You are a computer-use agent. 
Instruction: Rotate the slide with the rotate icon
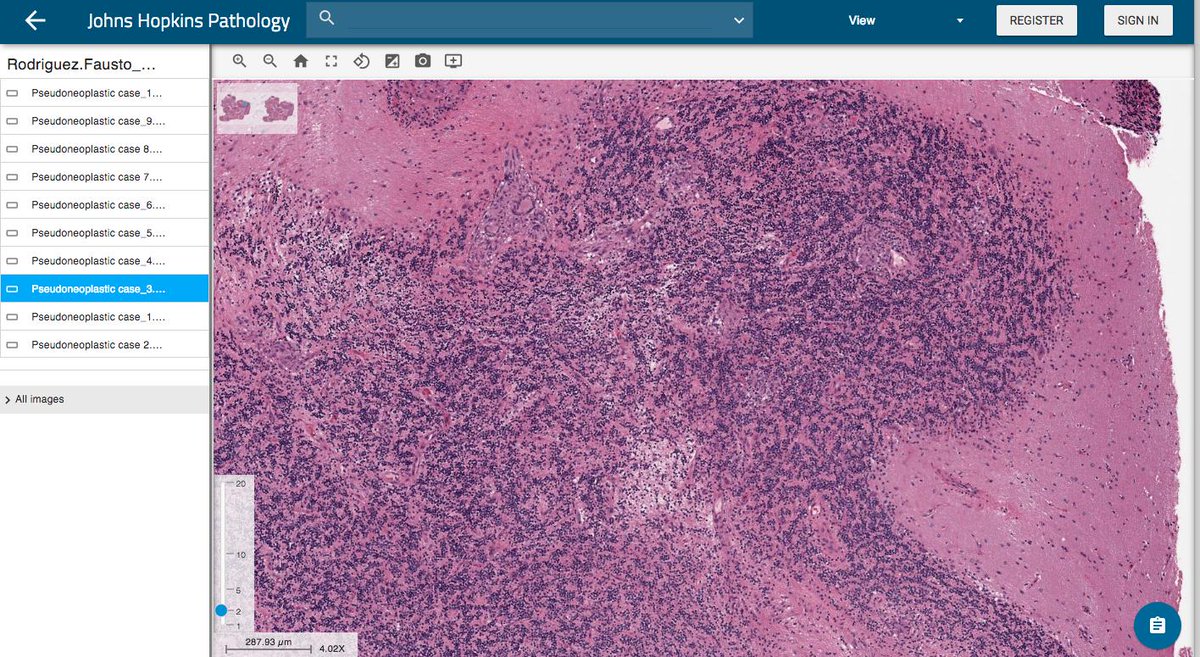pos(362,61)
